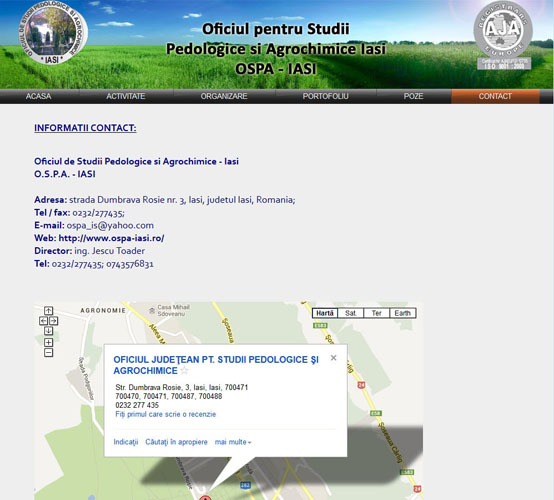Zoom in the map with plus icon
Viewport: 554px width, 500px height.
coord(48,342)
